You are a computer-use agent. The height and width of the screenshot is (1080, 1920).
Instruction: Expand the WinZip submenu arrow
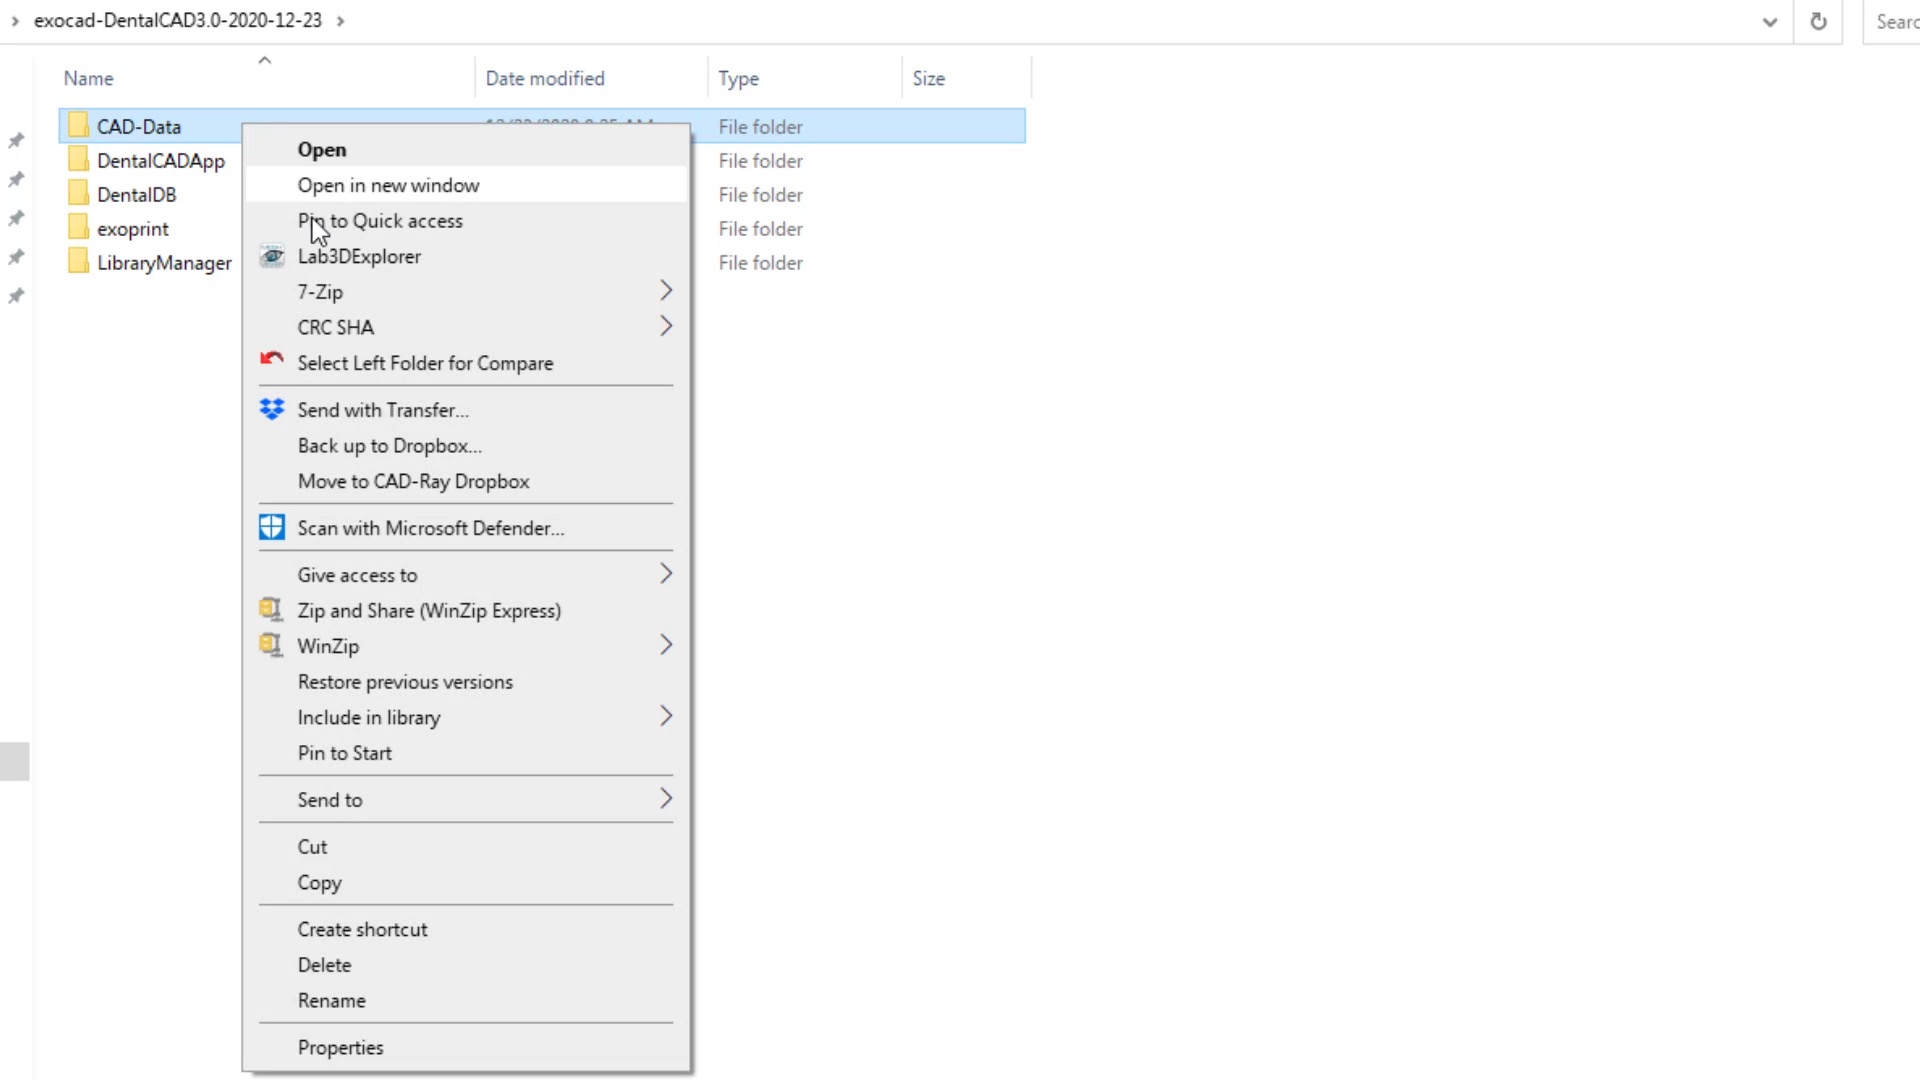pos(666,645)
